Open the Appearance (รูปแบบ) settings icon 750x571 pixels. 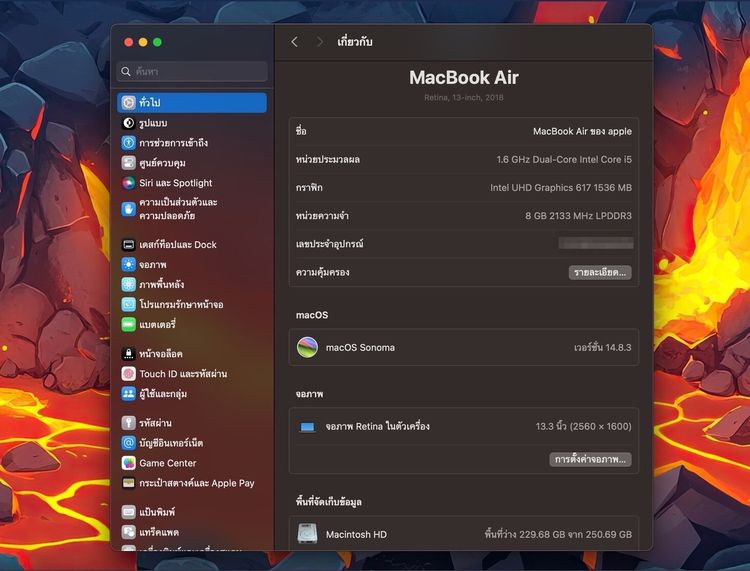[x=129, y=123]
